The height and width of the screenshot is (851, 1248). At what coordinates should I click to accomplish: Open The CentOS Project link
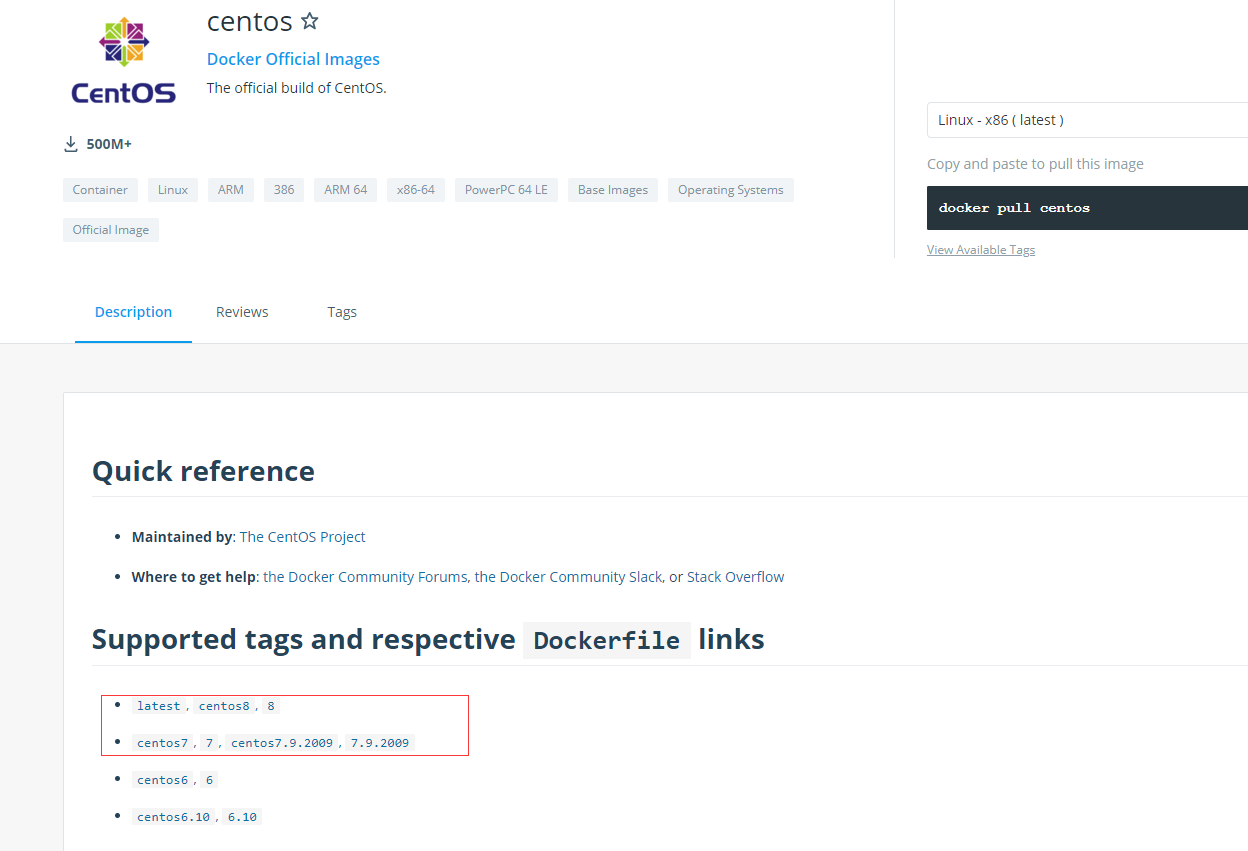tap(303, 537)
